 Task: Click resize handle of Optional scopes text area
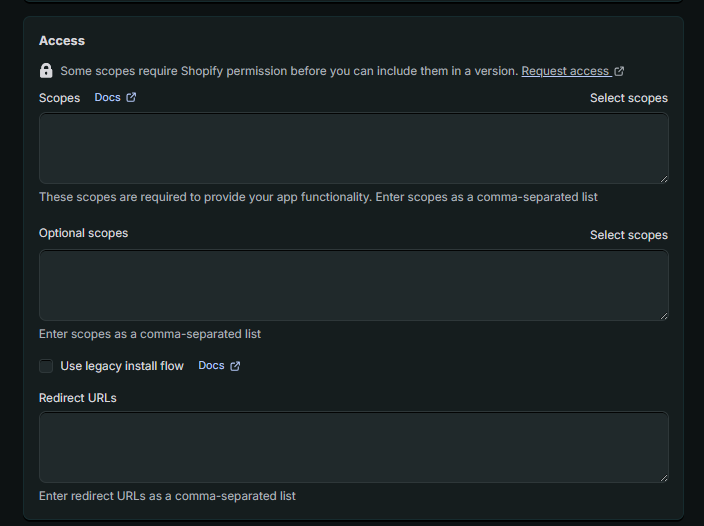point(663,315)
